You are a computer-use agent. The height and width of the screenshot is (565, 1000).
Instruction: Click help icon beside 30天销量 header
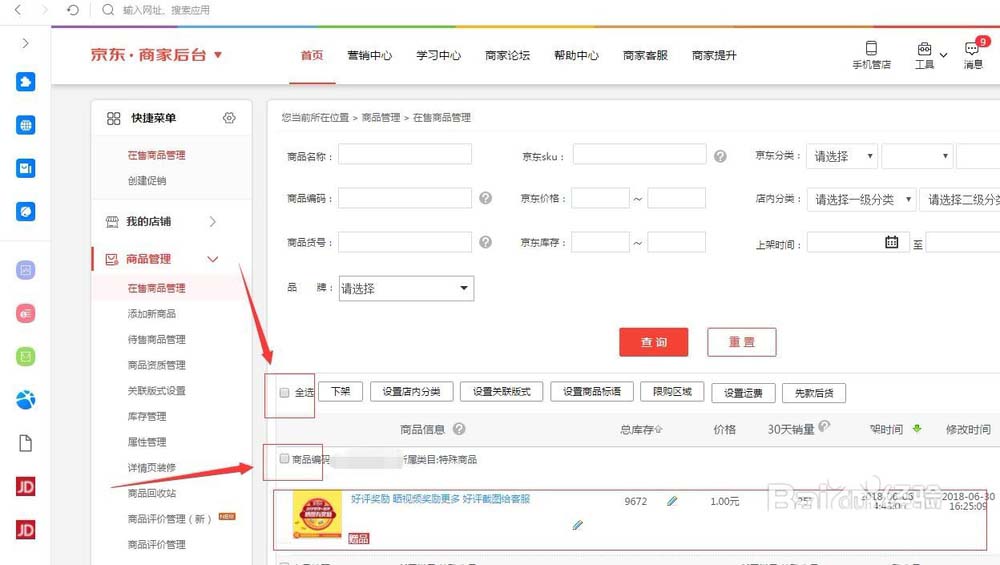point(824,425)
